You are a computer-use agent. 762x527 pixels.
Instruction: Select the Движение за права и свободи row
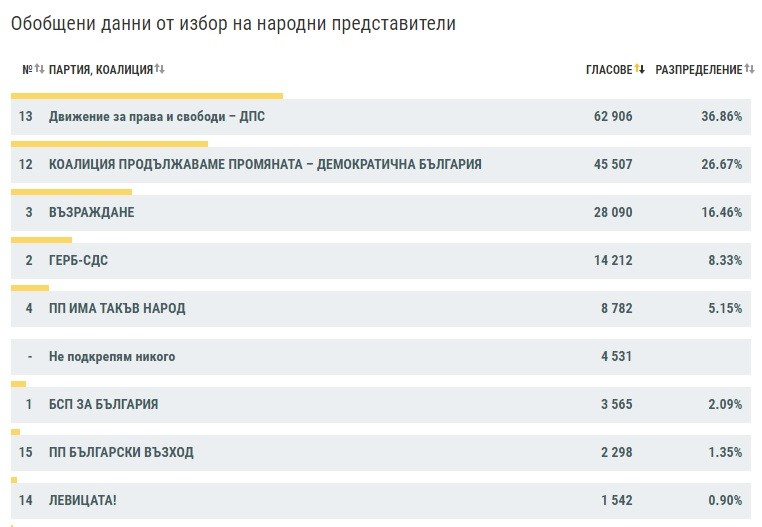pyautogui.click(x=157, y=117)
